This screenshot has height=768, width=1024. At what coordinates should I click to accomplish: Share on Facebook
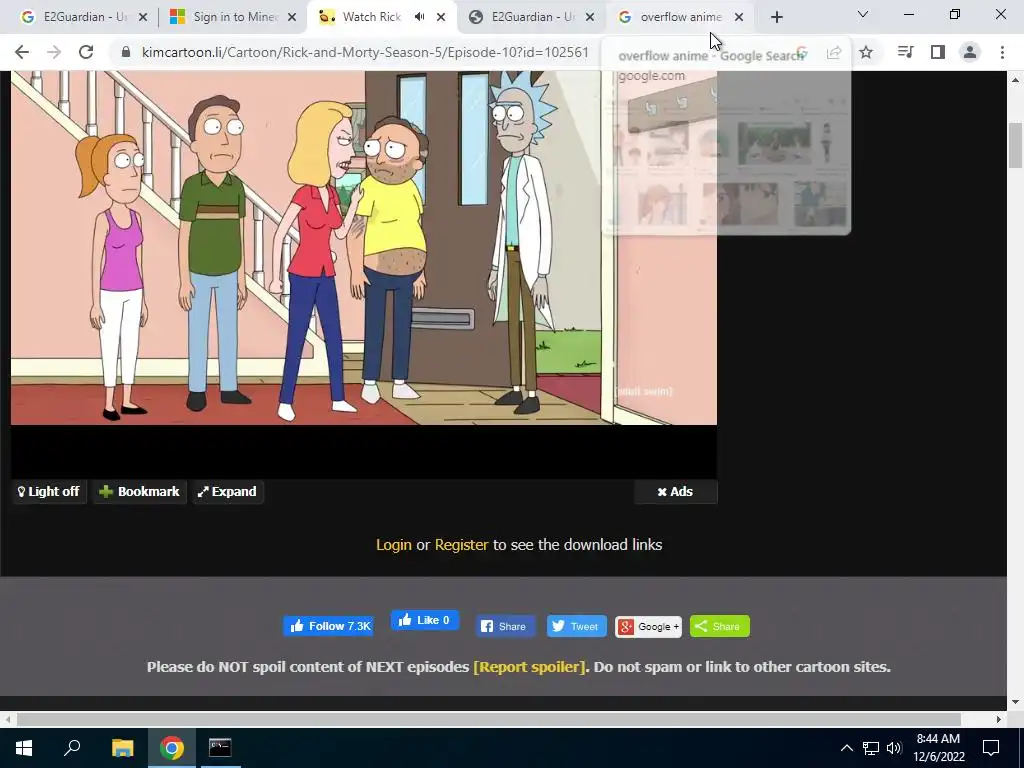505,626
